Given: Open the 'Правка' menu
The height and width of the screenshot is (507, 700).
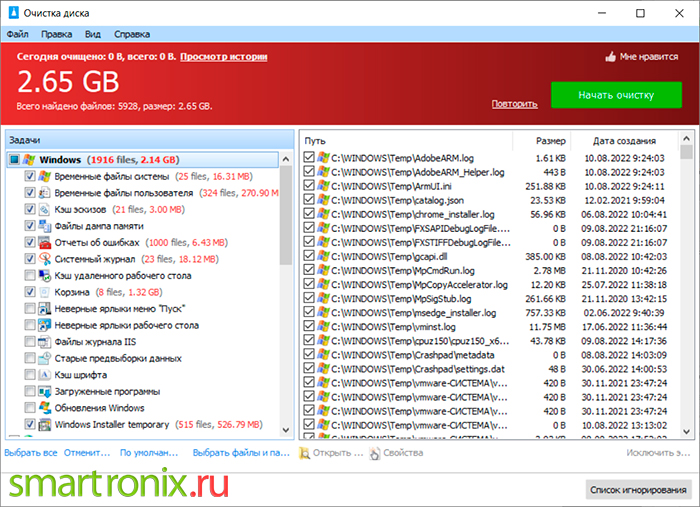Looking at the screenshot, I should [57, 34].
